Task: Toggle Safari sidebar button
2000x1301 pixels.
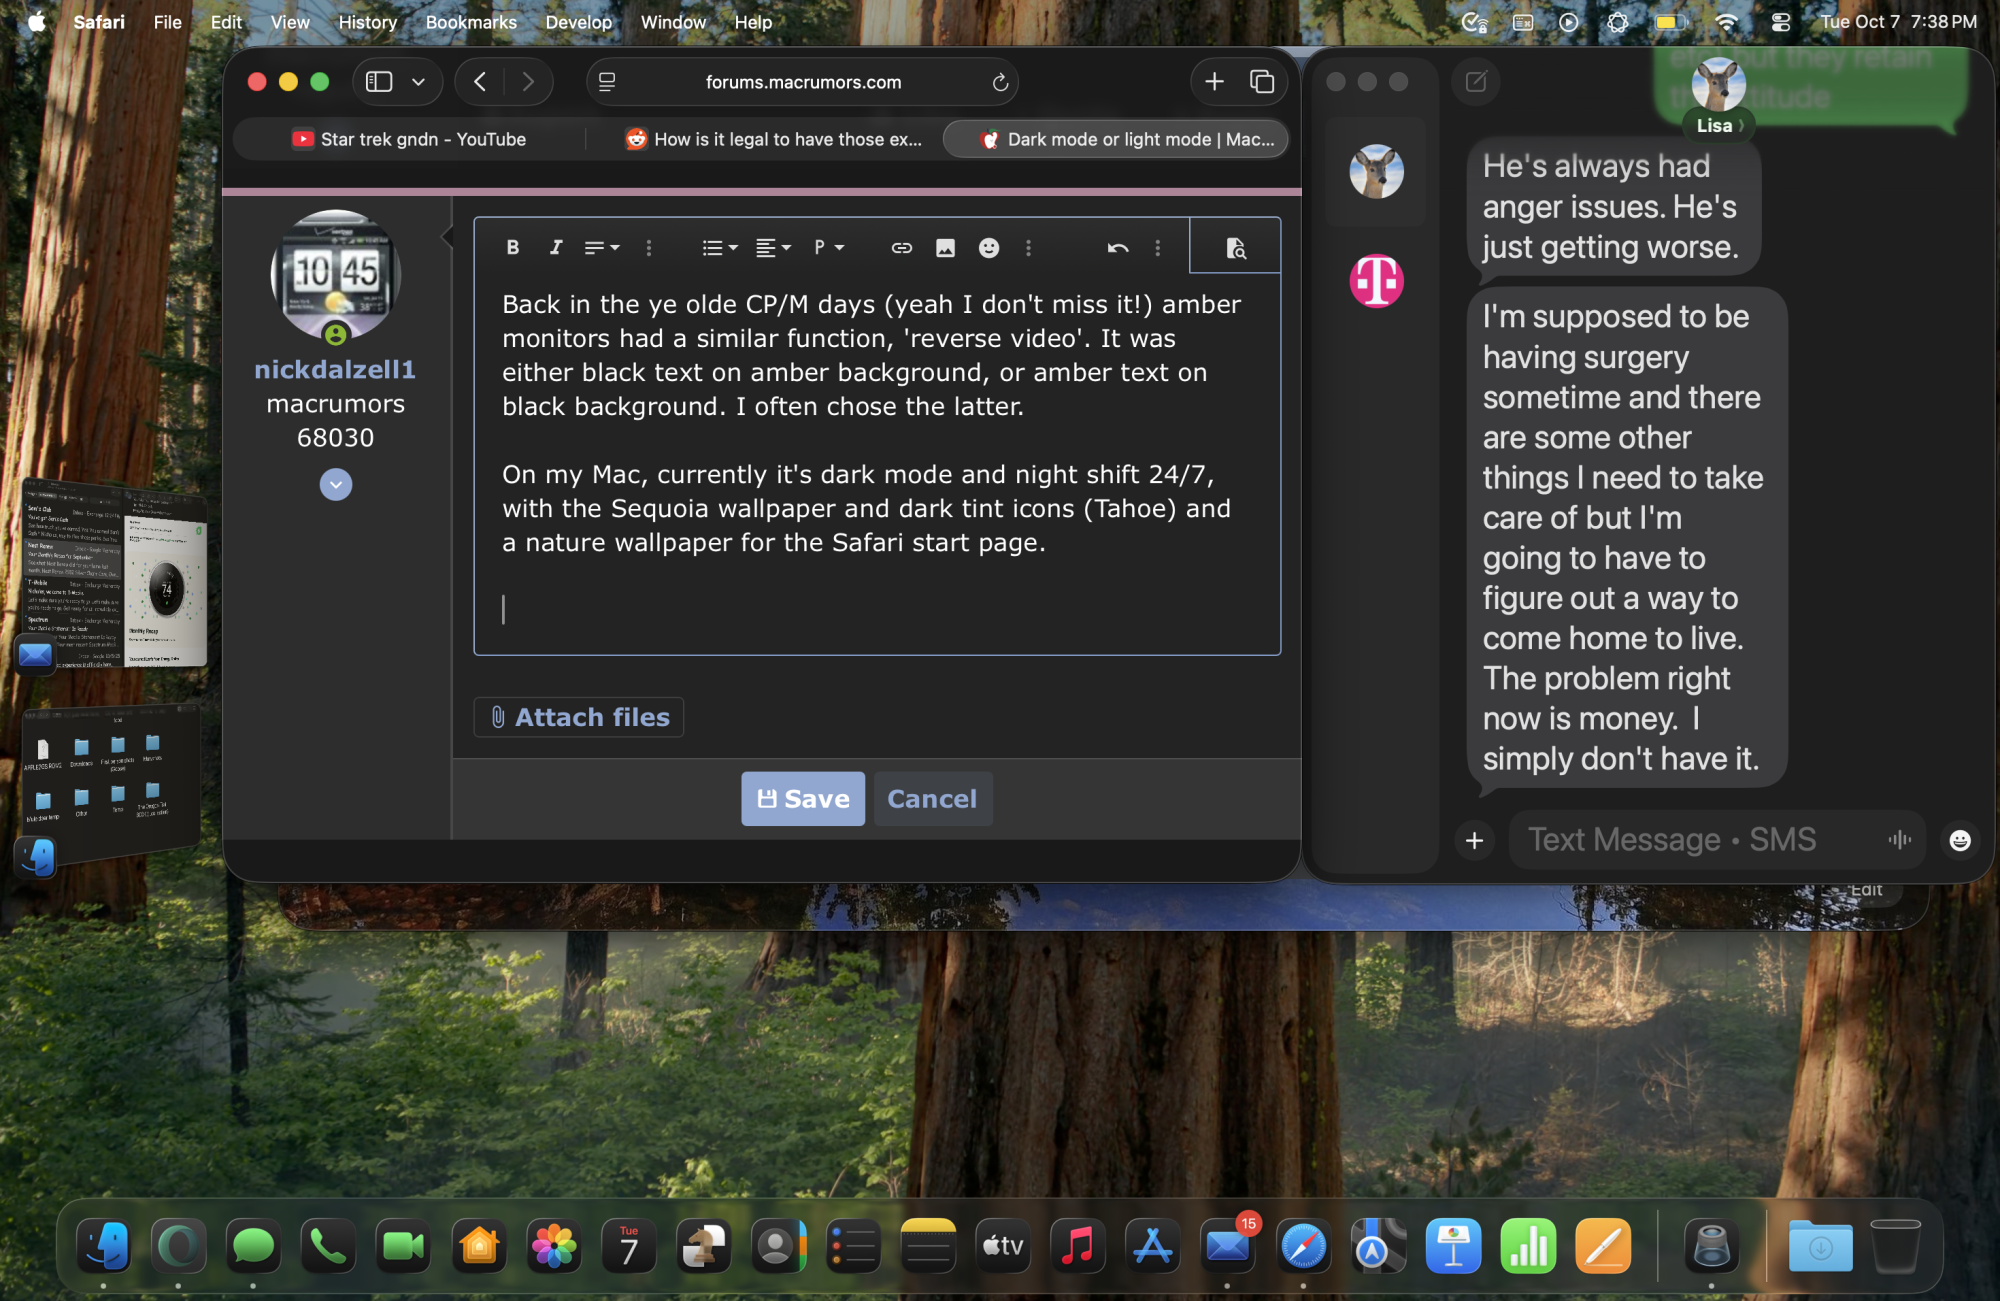Action: [x=379, y=82]
